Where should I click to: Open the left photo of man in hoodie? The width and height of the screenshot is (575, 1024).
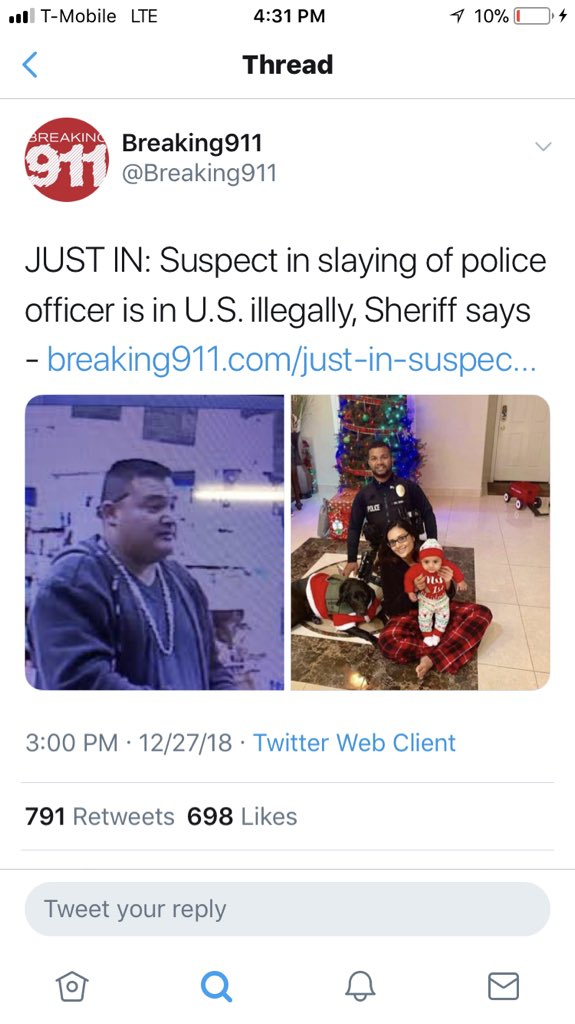point(154,542)
